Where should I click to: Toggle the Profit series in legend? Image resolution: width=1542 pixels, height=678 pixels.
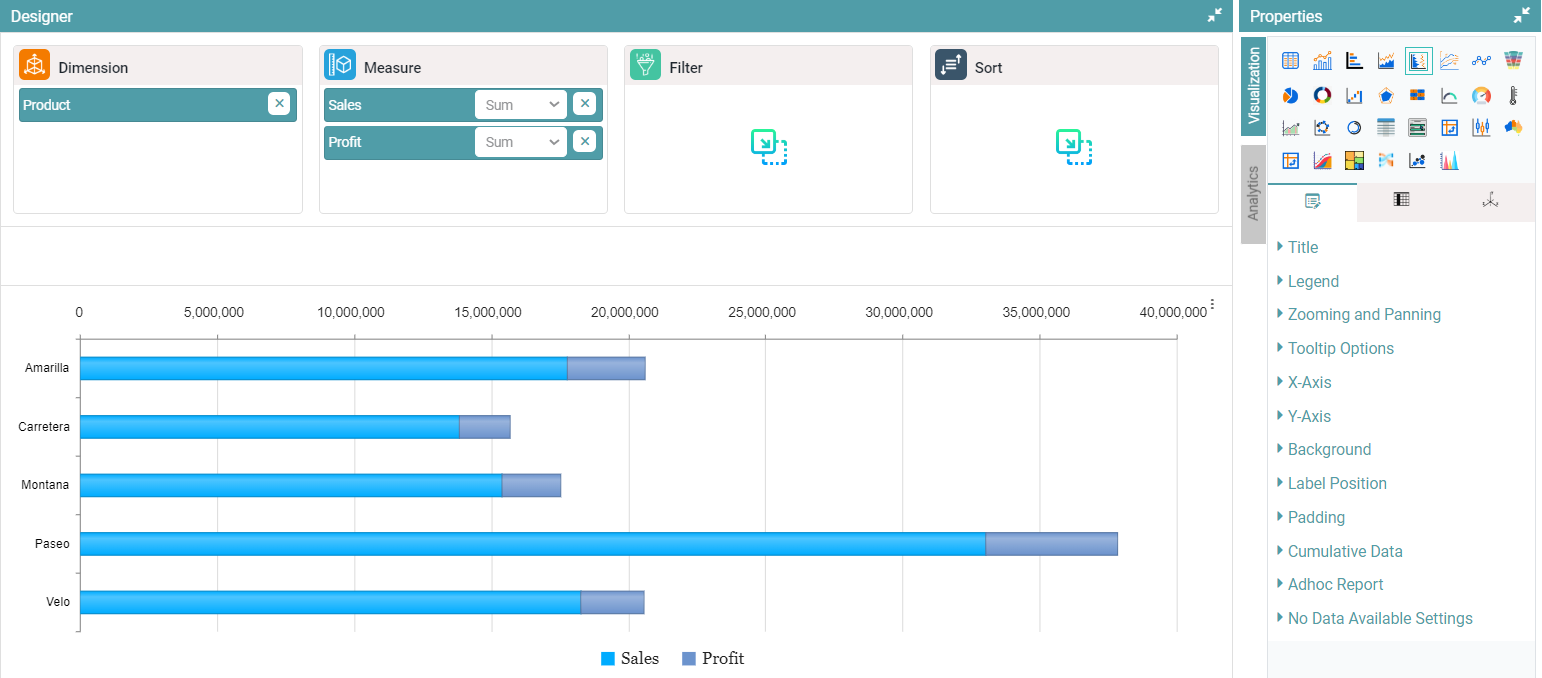(713, 658)
